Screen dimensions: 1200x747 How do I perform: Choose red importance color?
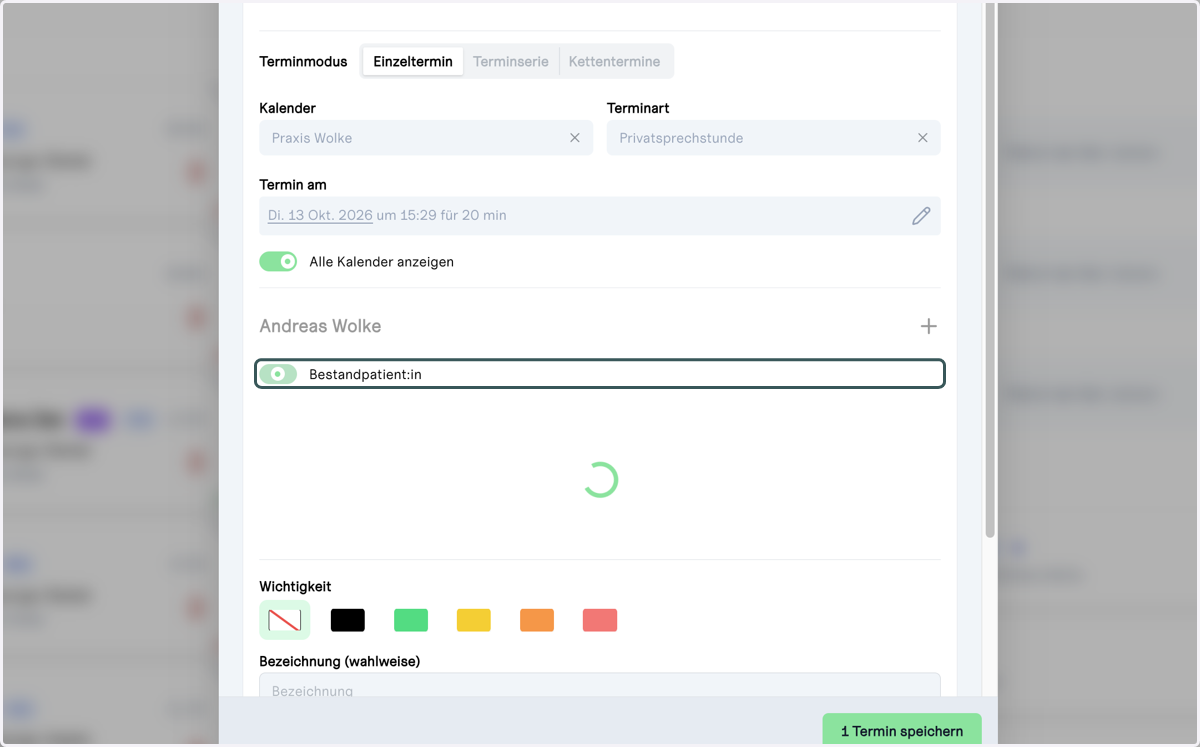point(600,620)
